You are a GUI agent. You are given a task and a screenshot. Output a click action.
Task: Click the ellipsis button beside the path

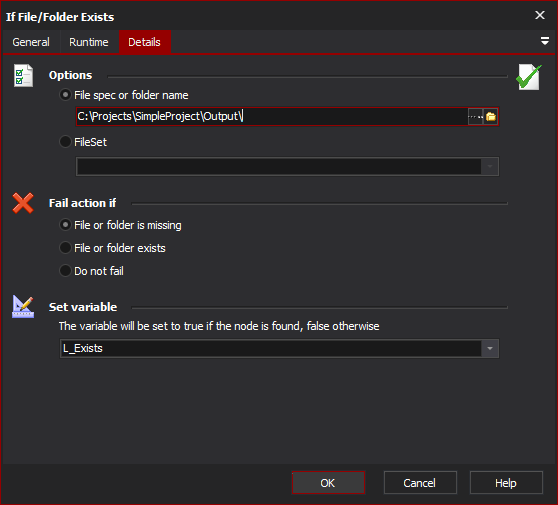475,116
